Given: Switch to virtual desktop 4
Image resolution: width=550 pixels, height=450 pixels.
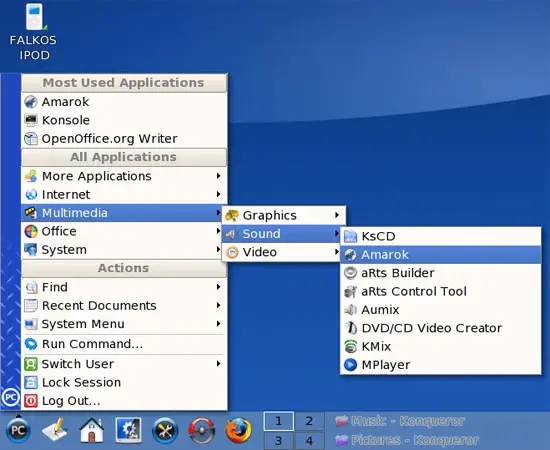Looking at the screenshot, I should (x=309, y=441).
